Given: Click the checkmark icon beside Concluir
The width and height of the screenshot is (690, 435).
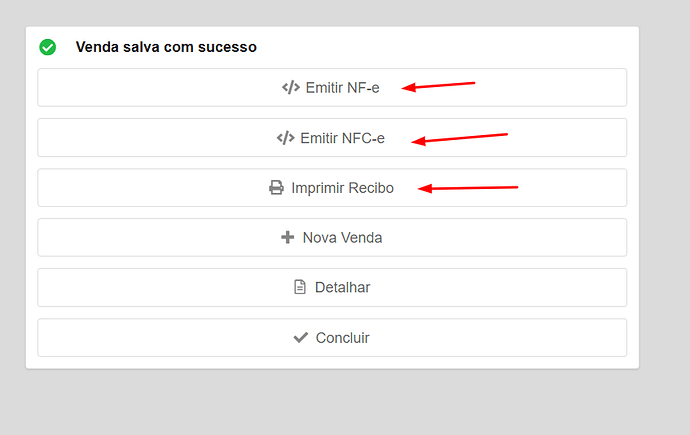Looking at the screenshot, I should point(300,338).
